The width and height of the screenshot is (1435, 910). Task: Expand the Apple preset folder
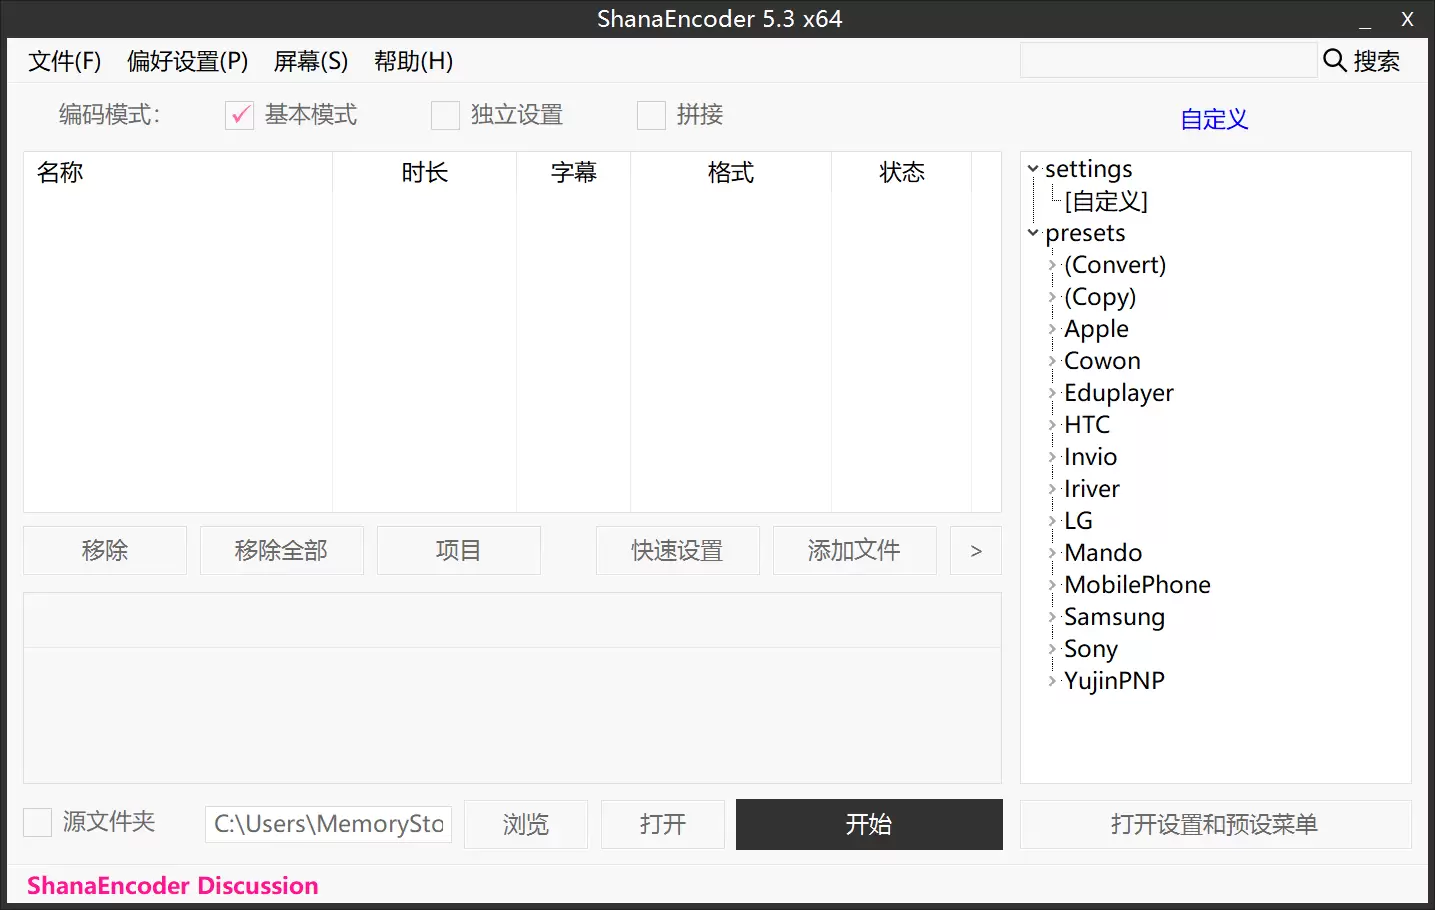pyautogui.click(x=1052, y=329)
